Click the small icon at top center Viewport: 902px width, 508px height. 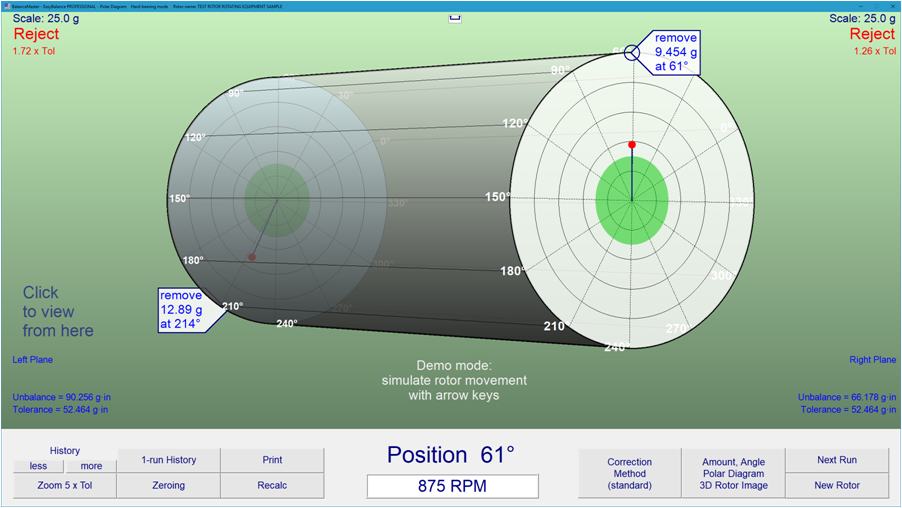455,17
